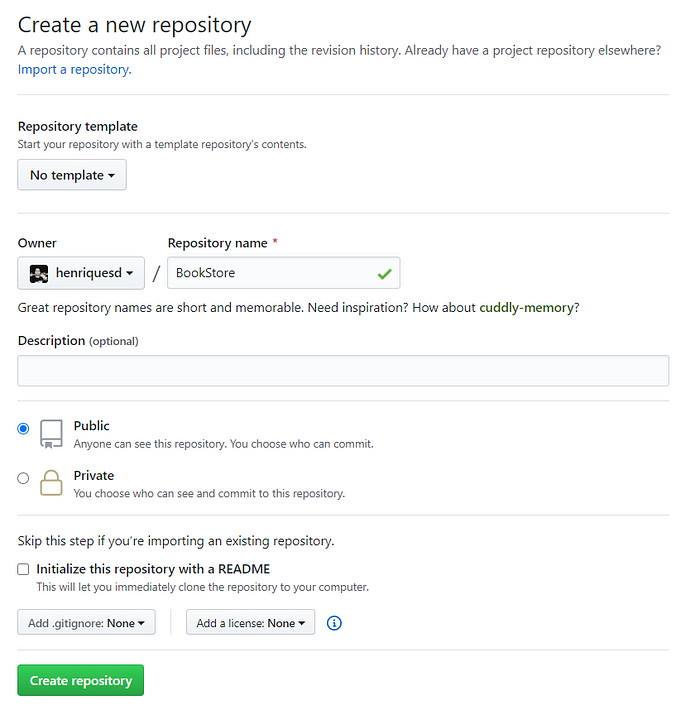700x705 pixels.
Task: Enable Initialize this repository with a README
Action: [23, 569]
